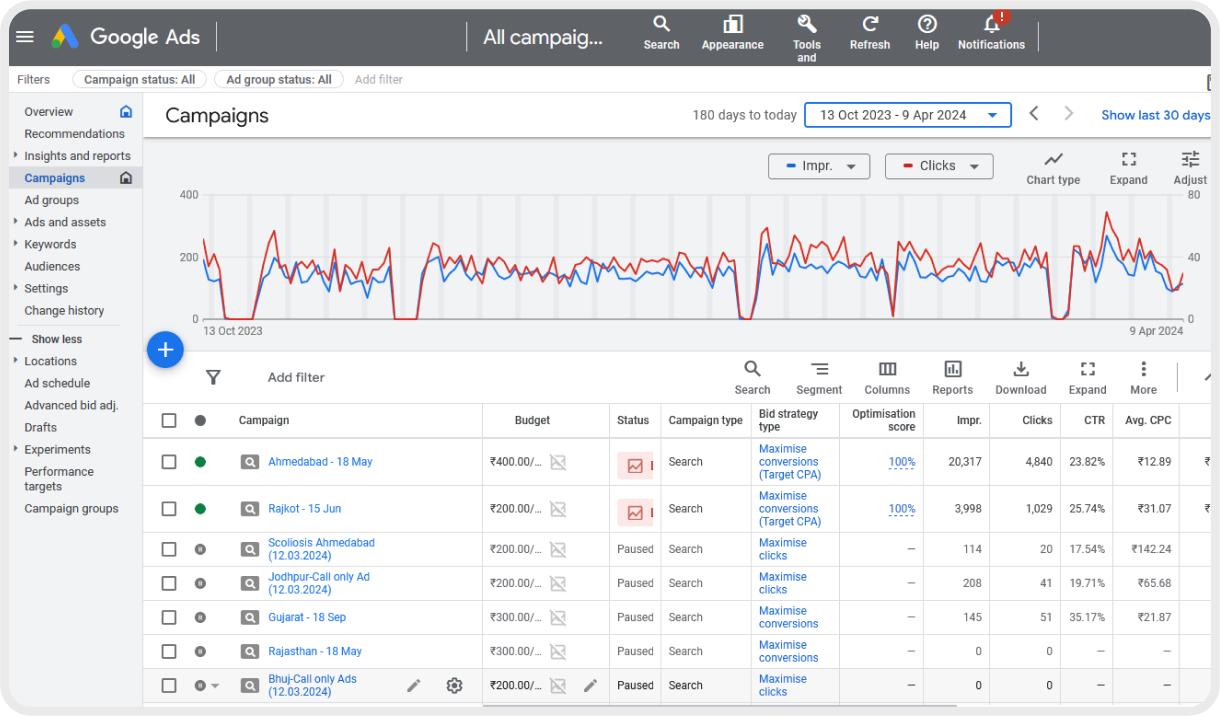This screenshot has width=1220, height=716.
Task: Open Notifications bell
Action: point(991,32)
